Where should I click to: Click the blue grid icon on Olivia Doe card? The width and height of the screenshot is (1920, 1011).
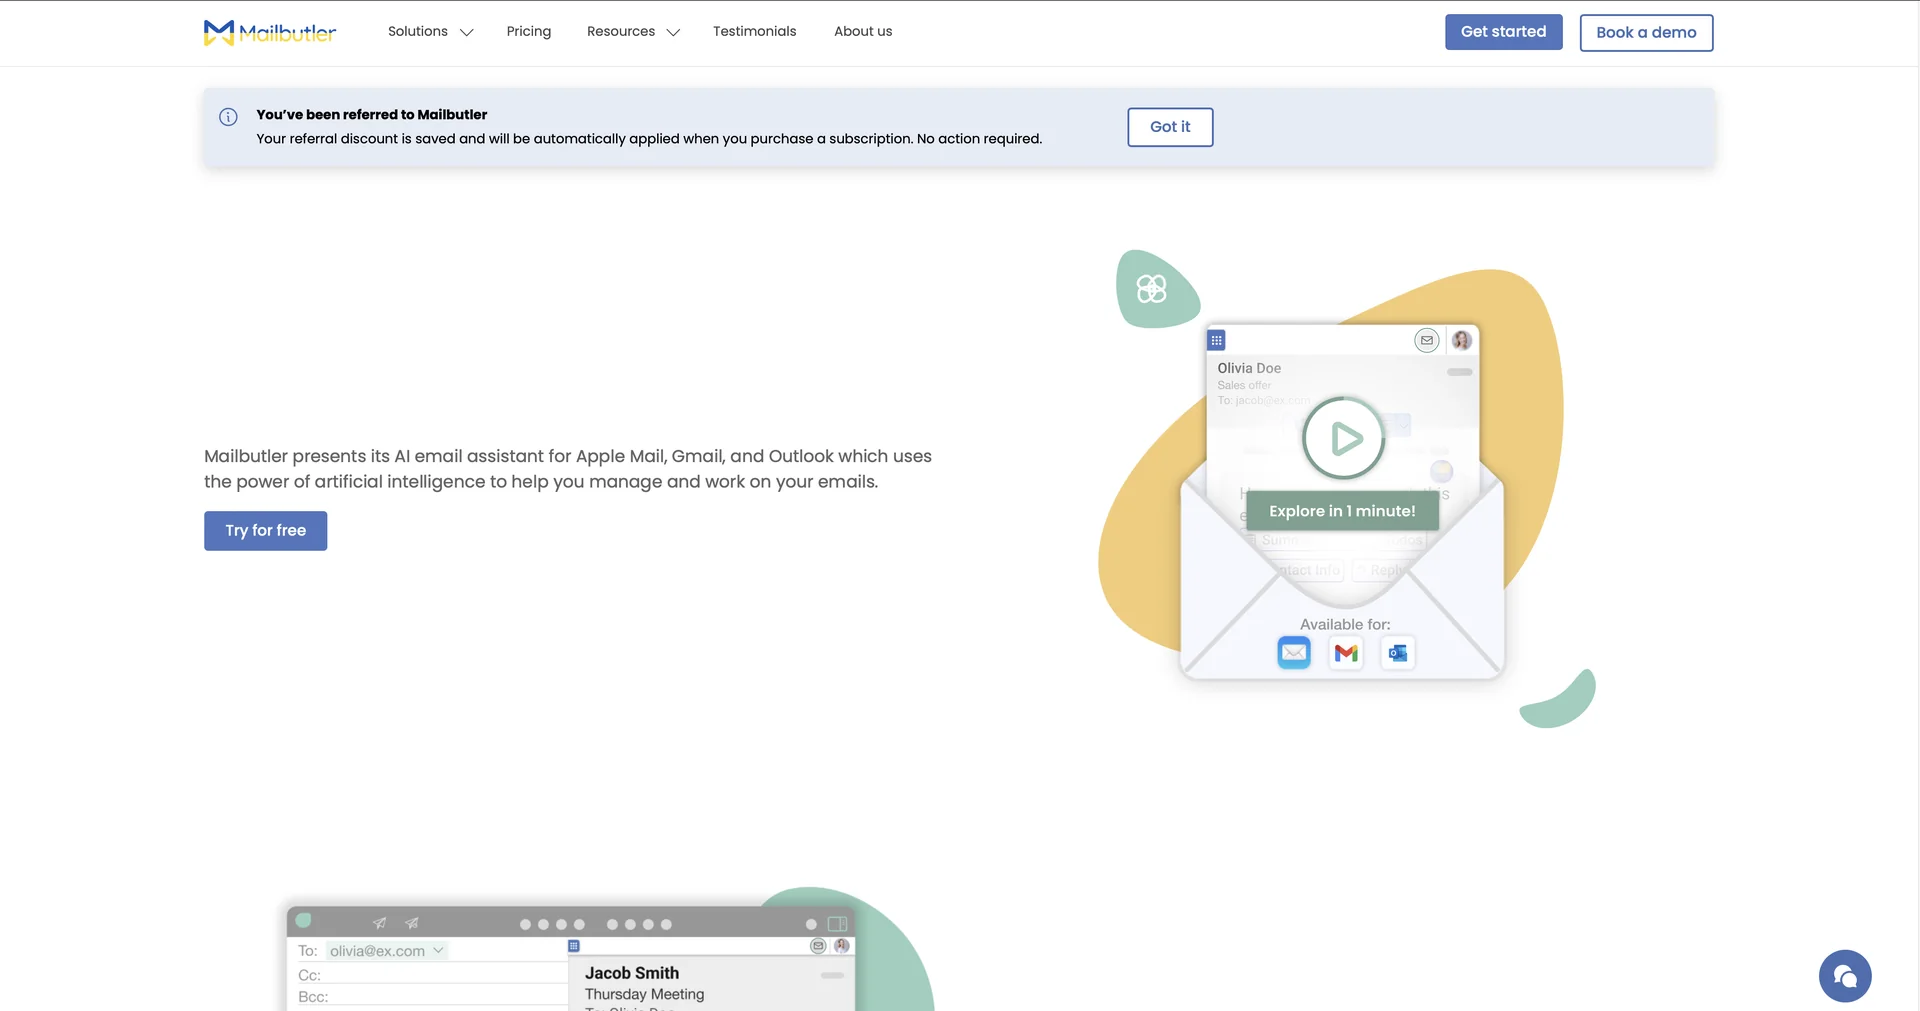point(1216,340)
